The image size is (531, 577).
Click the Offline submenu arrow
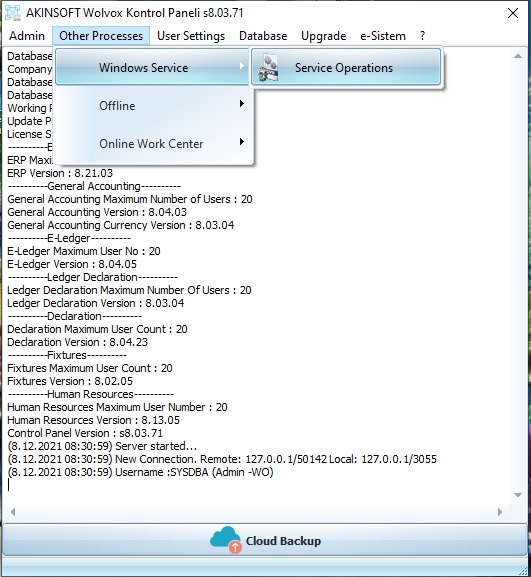pos(241,103)
